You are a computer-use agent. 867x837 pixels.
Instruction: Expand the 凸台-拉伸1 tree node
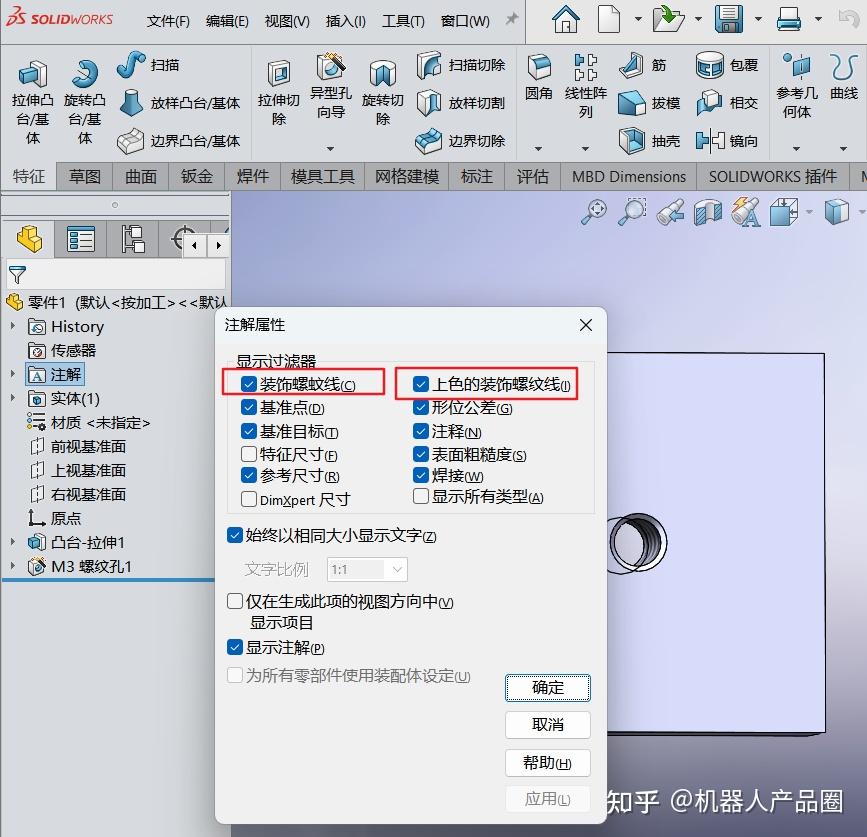click(x=13, y=543)
